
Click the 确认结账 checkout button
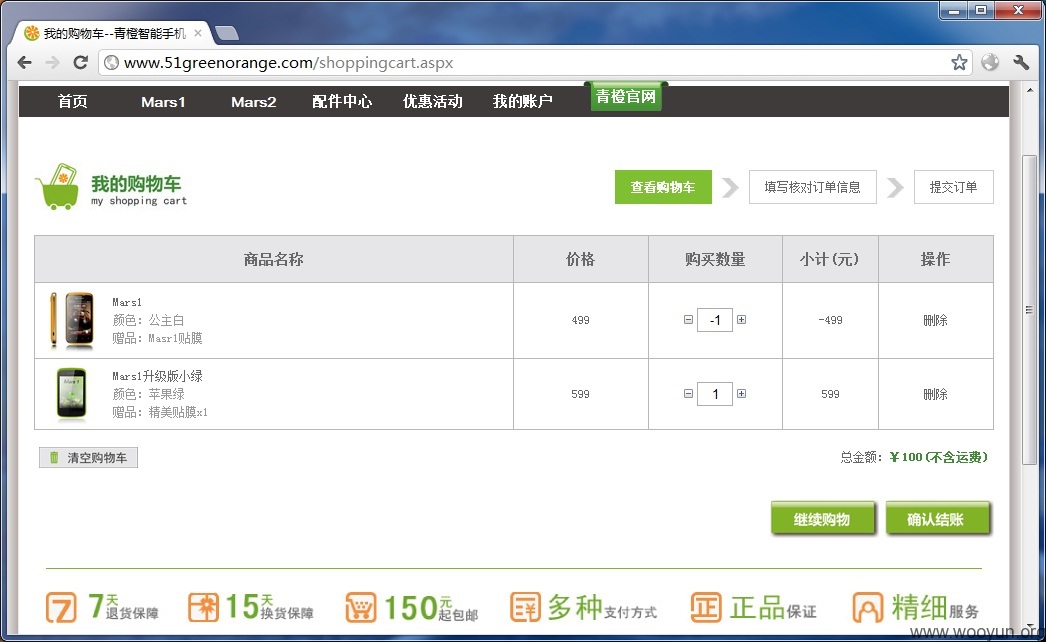[937, 519]
